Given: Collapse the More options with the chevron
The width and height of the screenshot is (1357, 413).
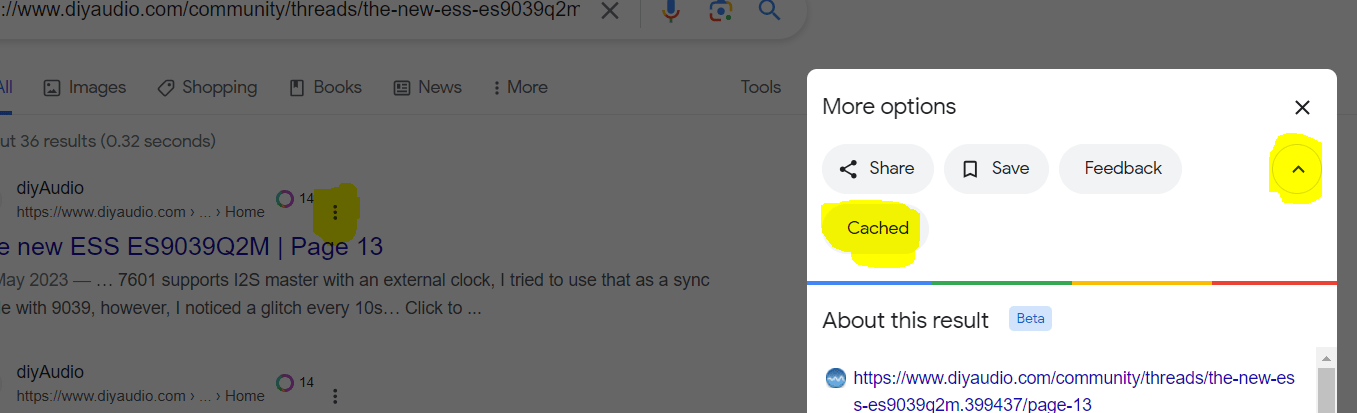Looking at the screenshot, I should pos(1298,169).
